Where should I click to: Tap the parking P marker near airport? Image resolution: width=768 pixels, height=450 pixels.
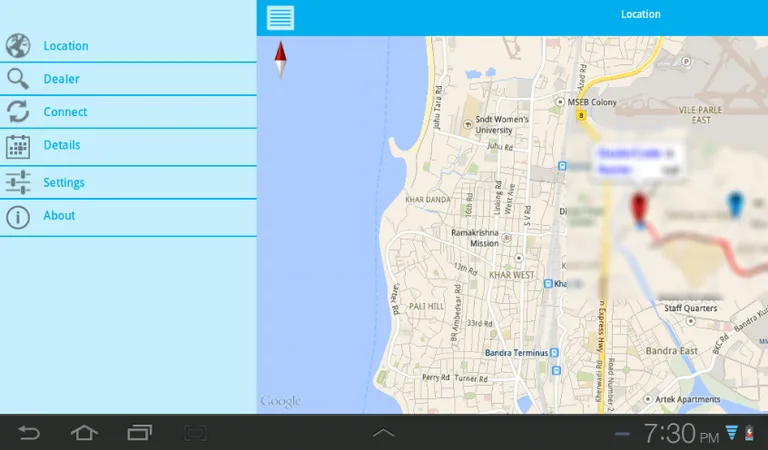pyautogui.click(x=686, y=61)
